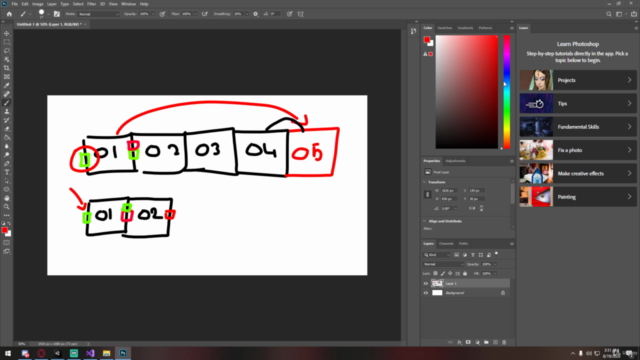
Task: Select the Paint Bucket tool
Action: coord(7,138)
